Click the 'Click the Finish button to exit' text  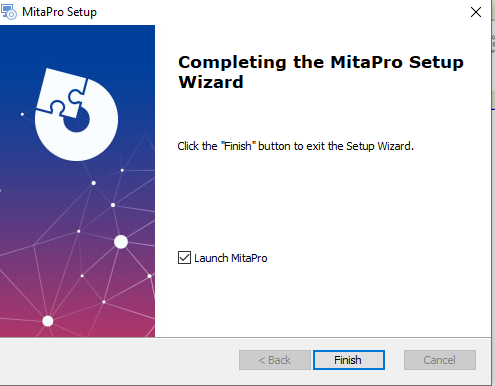coord(295,146)
